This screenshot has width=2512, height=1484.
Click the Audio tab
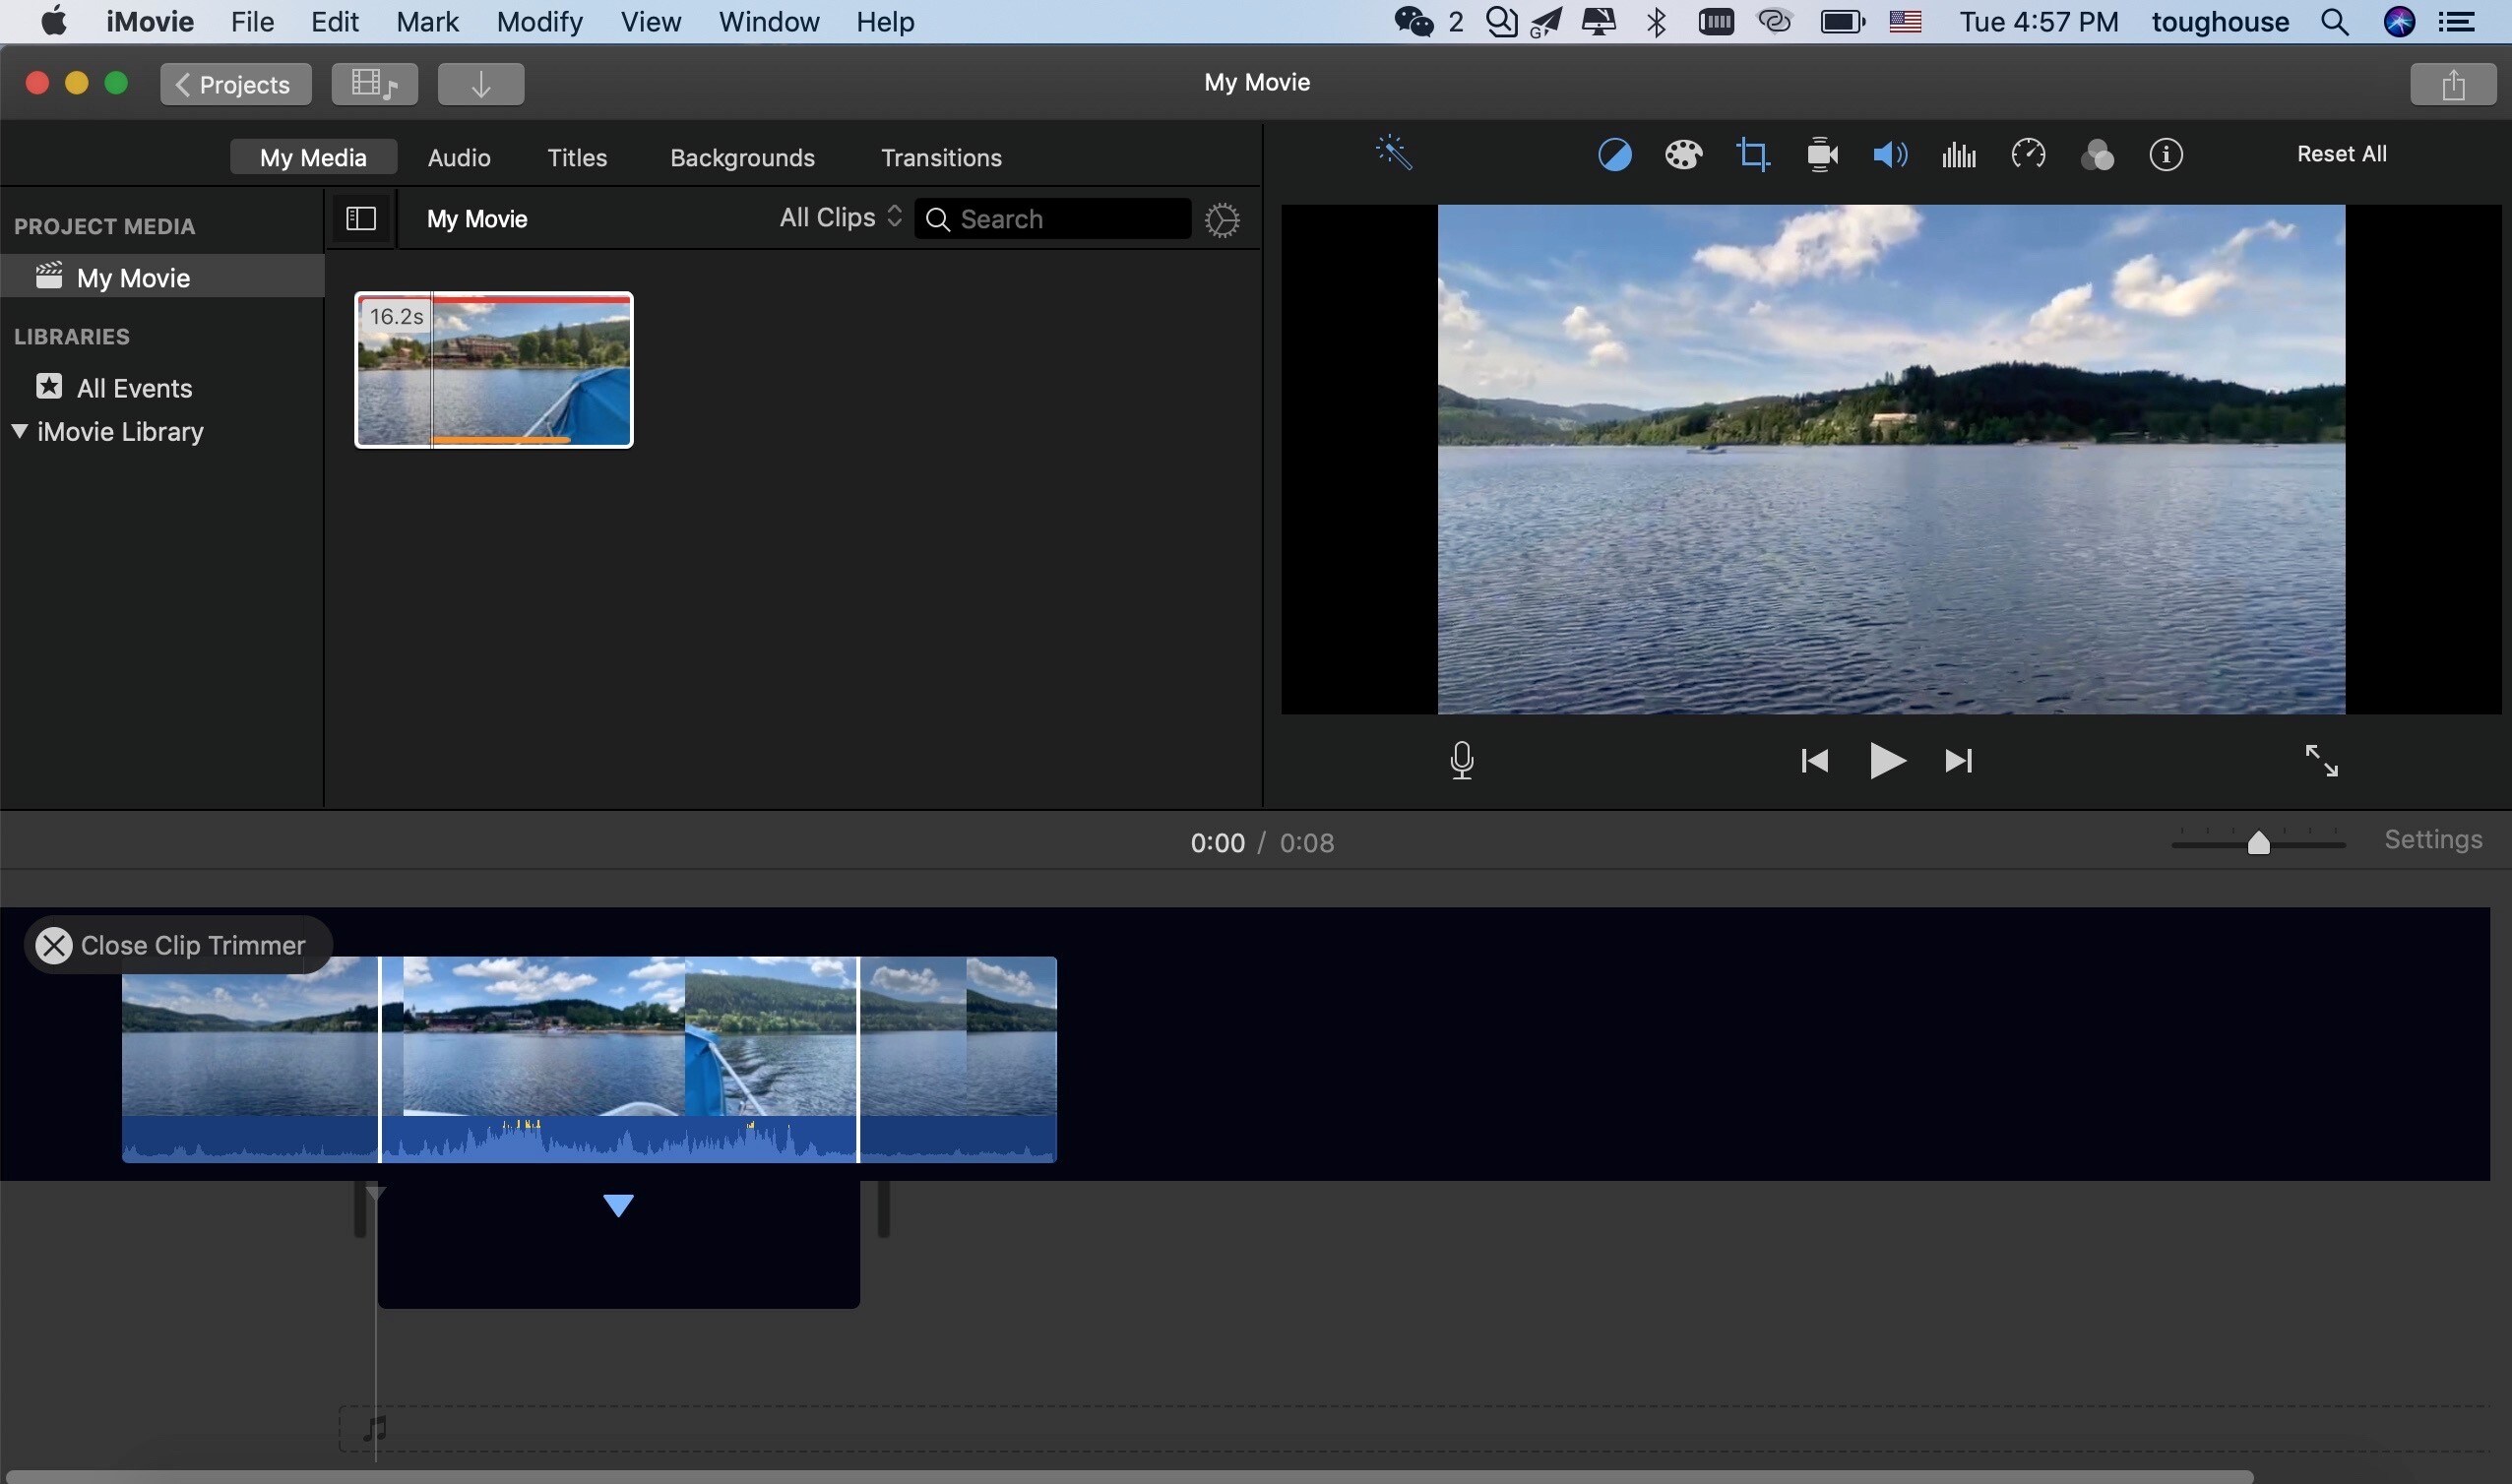(460, 157)
